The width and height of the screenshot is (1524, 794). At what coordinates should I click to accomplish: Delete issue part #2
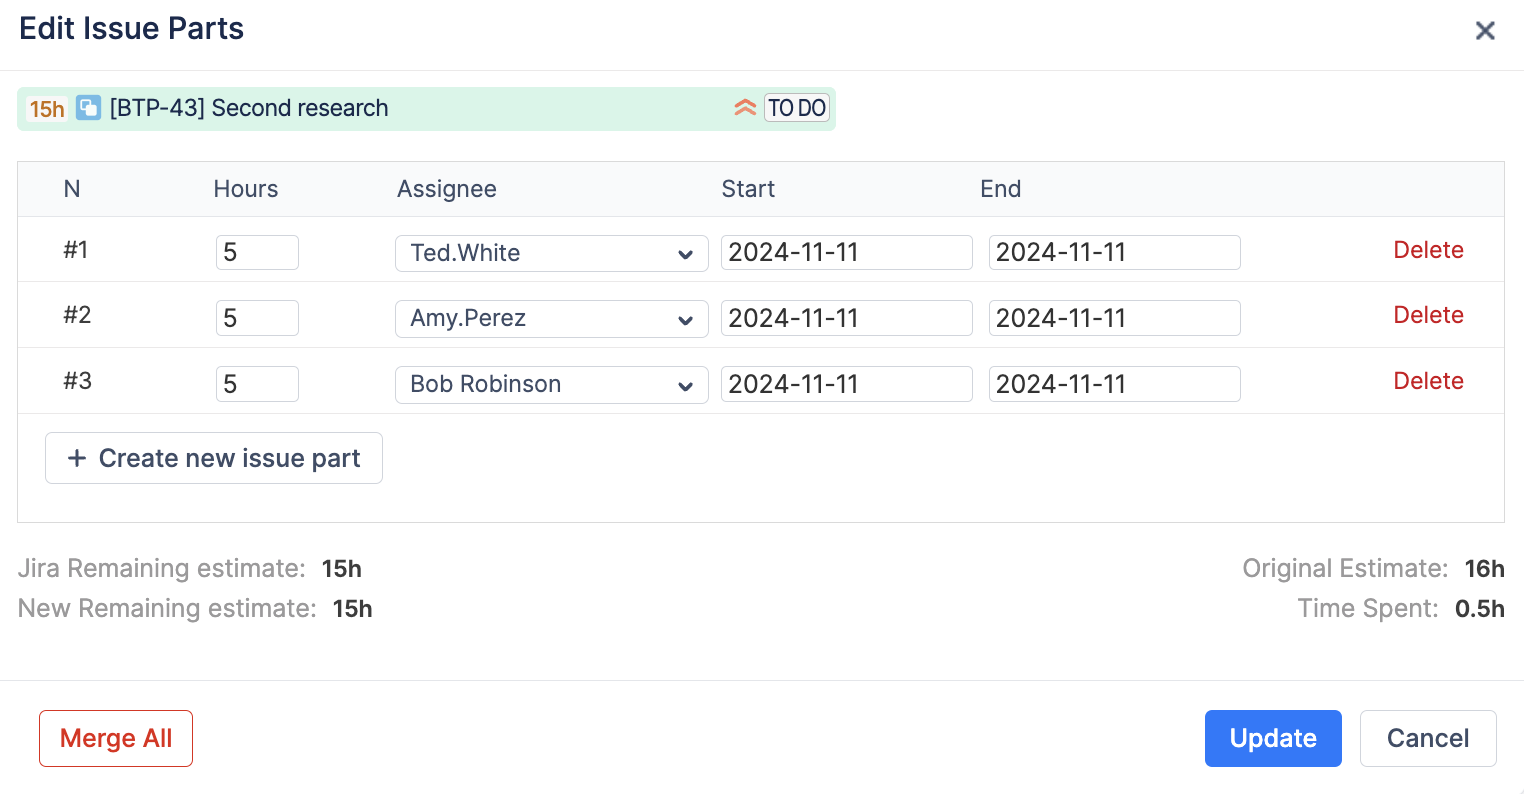[1428, 316]
